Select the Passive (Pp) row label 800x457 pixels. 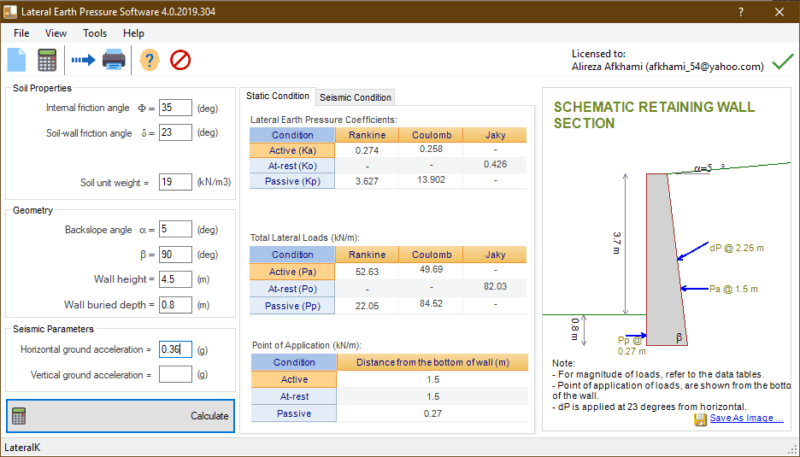pyautogui.click(x=292, y=306)
